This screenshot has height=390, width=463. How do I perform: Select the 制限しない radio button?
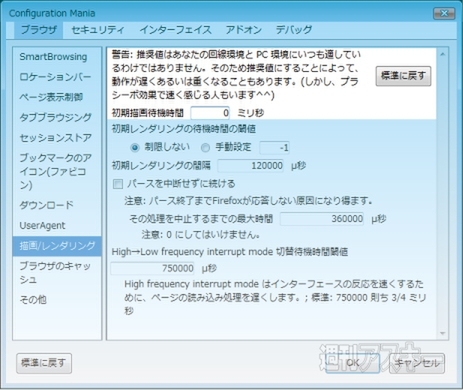pos(135,147)
